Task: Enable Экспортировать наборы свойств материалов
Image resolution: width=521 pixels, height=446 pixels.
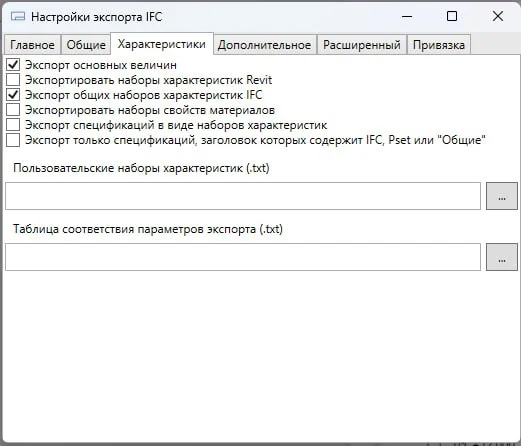Action: (13, 110)
